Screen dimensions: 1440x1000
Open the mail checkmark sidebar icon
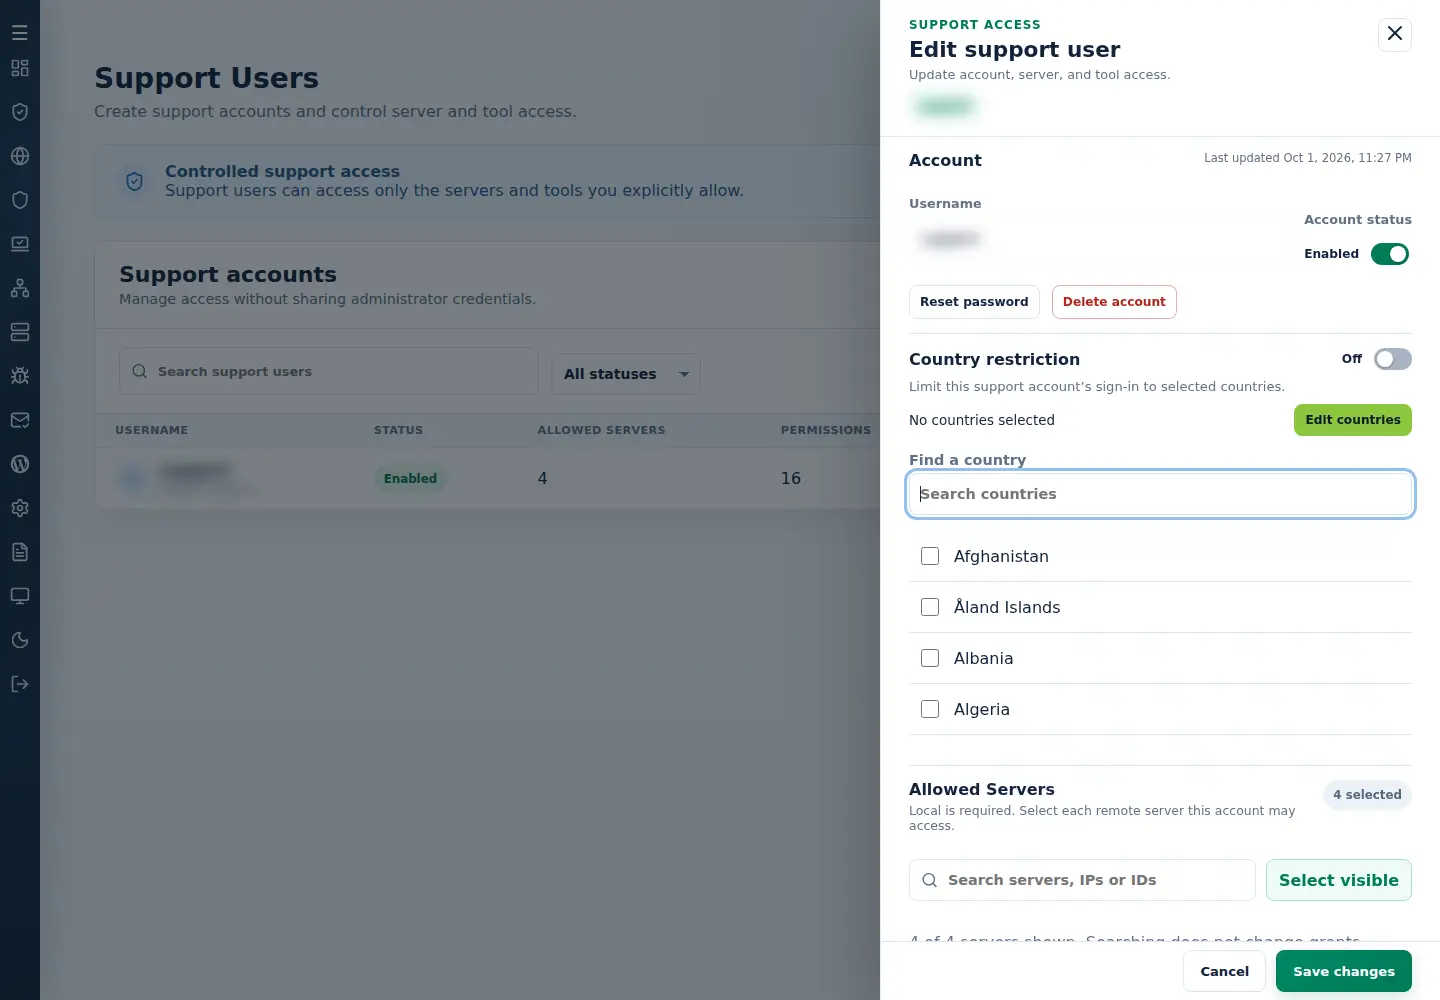click(20, 420)
